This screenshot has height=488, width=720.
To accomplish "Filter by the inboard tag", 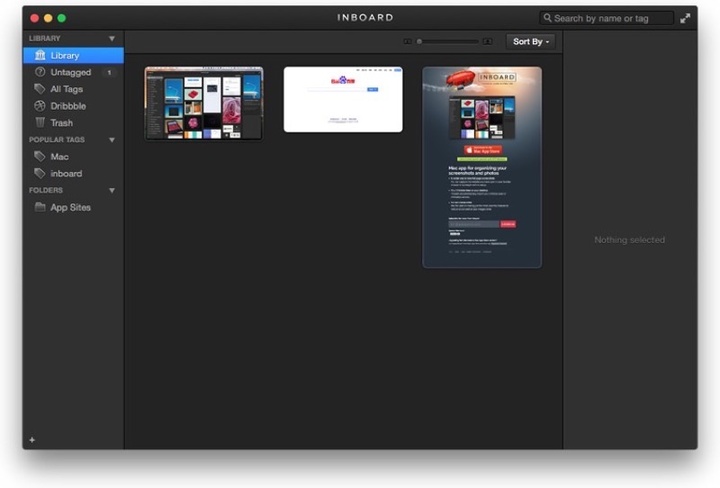I will pyautogui.click(x=66, y=174).
